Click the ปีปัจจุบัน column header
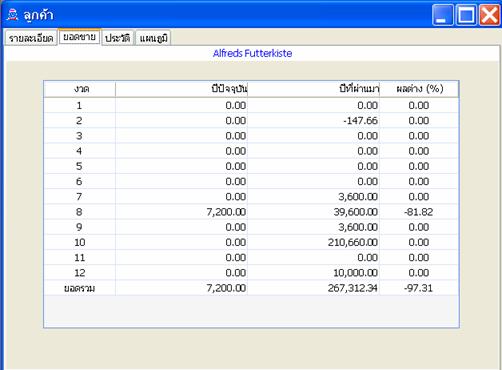 [x=181, y=89]
